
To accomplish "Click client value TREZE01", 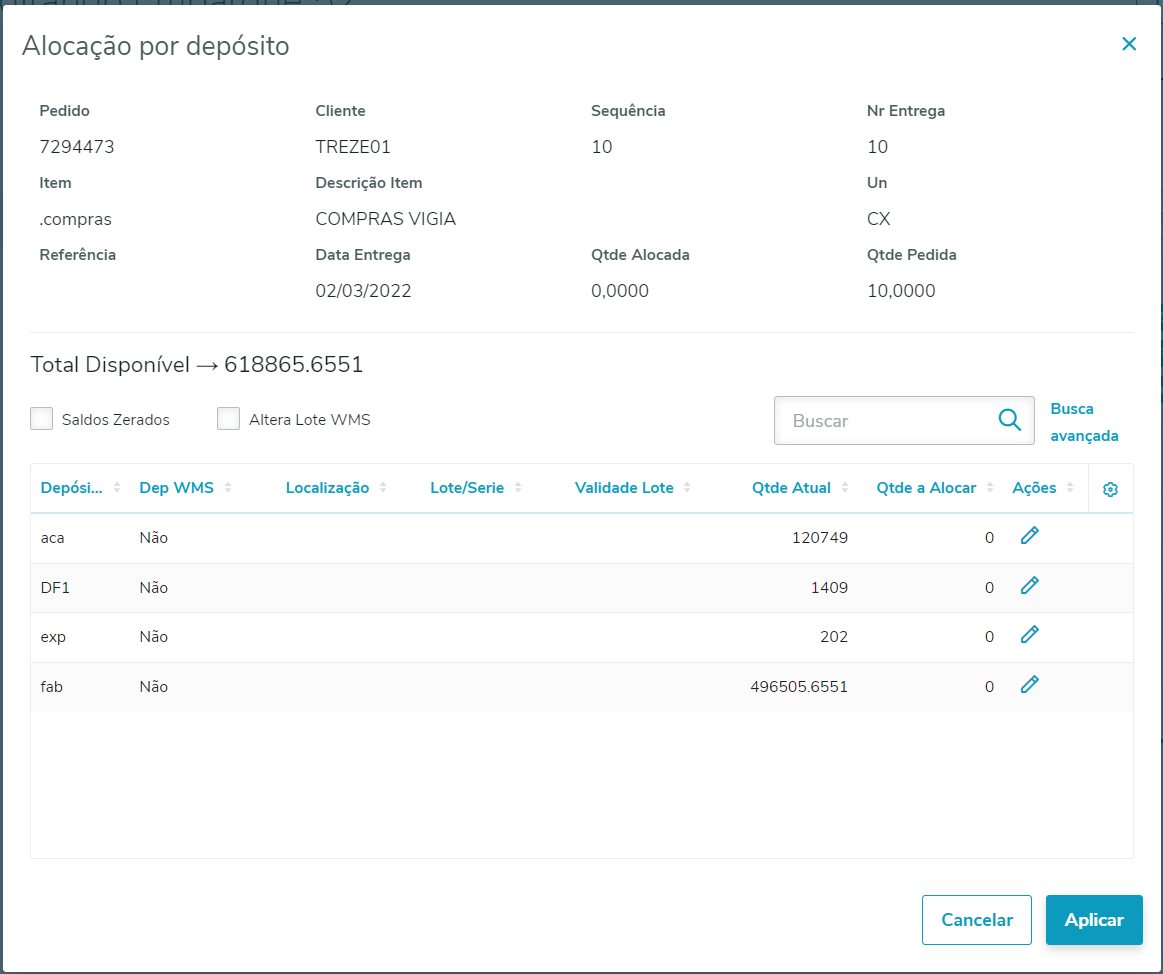I will [x=353, y=147].
